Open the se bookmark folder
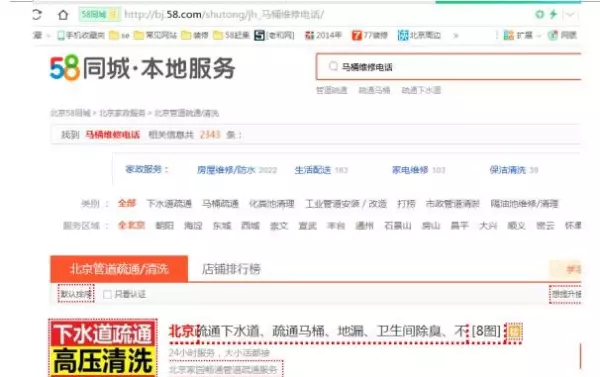This screenshot has width=600, height=377. click(119, 36)
